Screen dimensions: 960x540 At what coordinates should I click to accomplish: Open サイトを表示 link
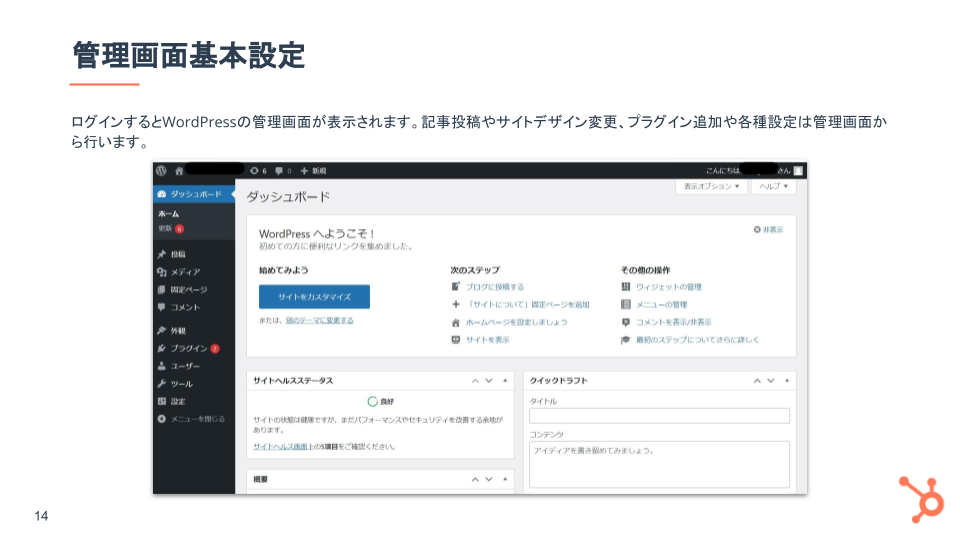[x=487, y=340]
